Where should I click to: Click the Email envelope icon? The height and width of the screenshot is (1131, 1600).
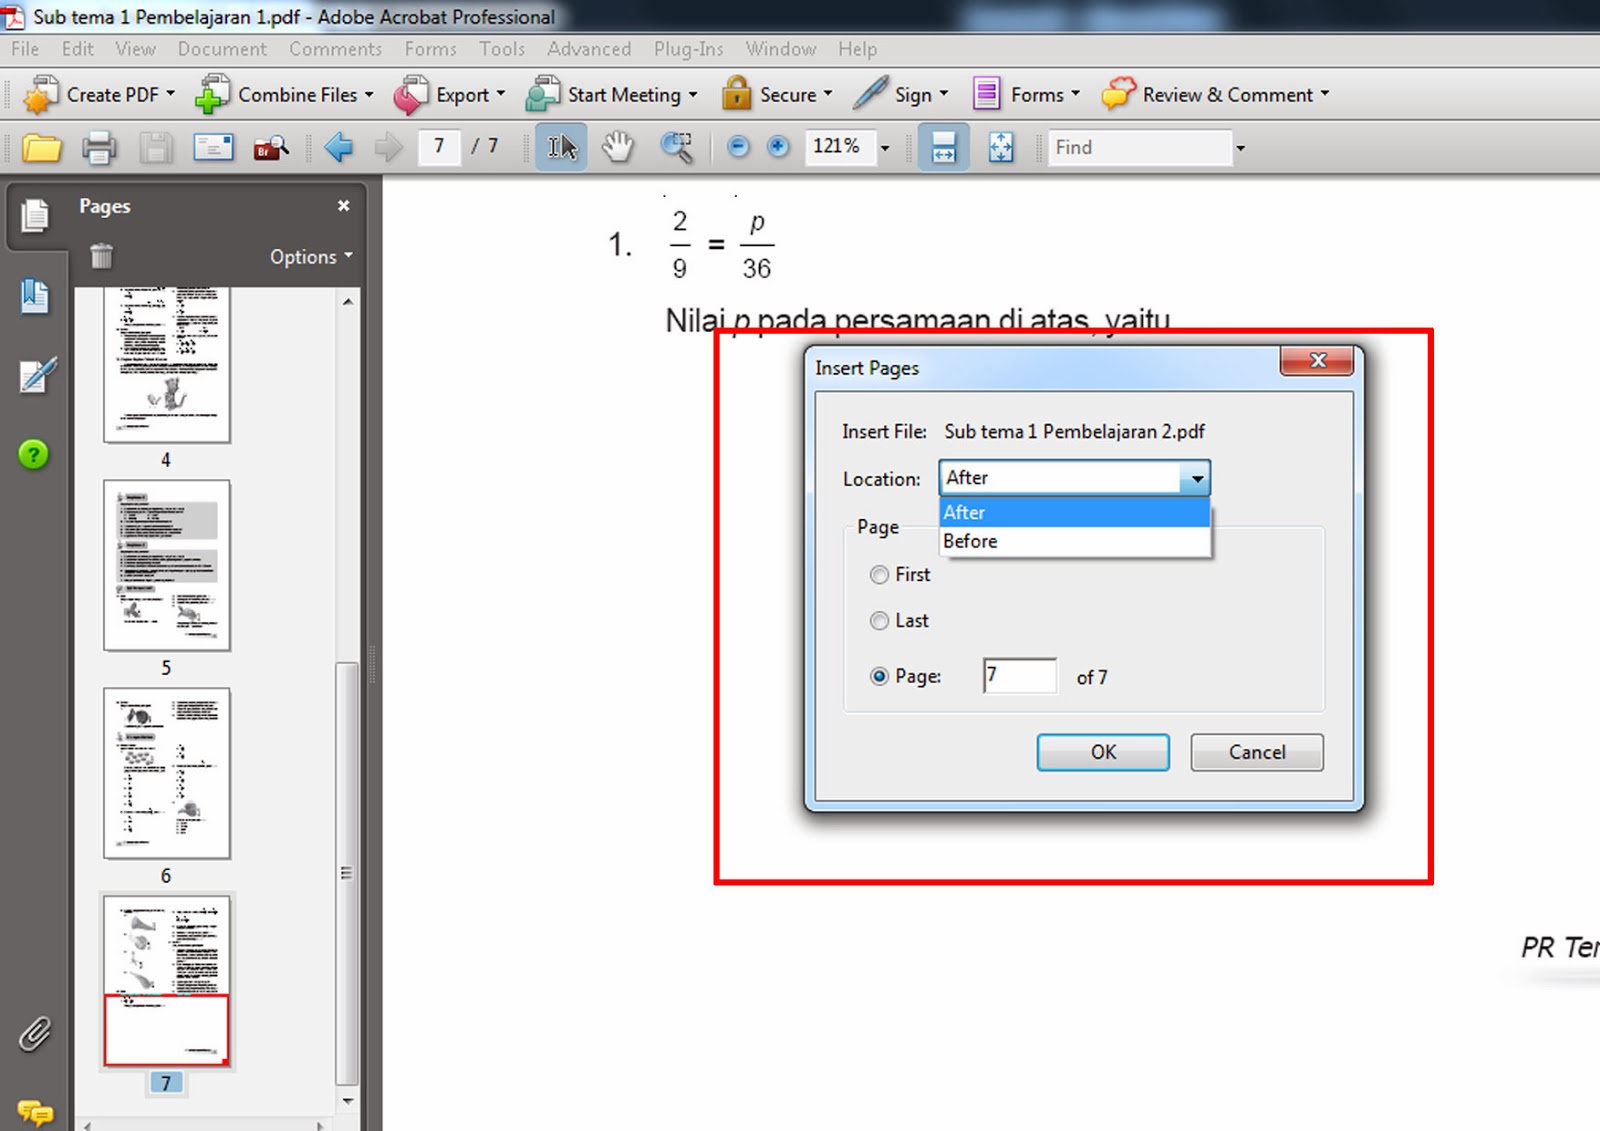[x=213, y=148]
